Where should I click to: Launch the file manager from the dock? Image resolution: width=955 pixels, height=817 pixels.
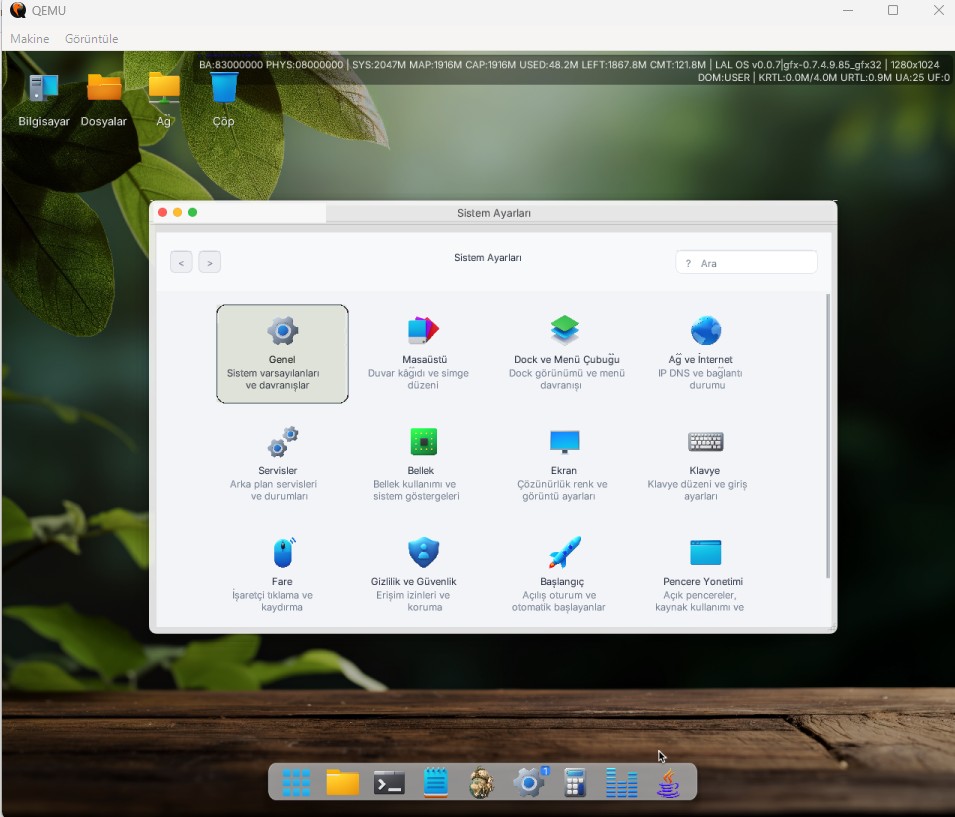[x=342, y=782]
